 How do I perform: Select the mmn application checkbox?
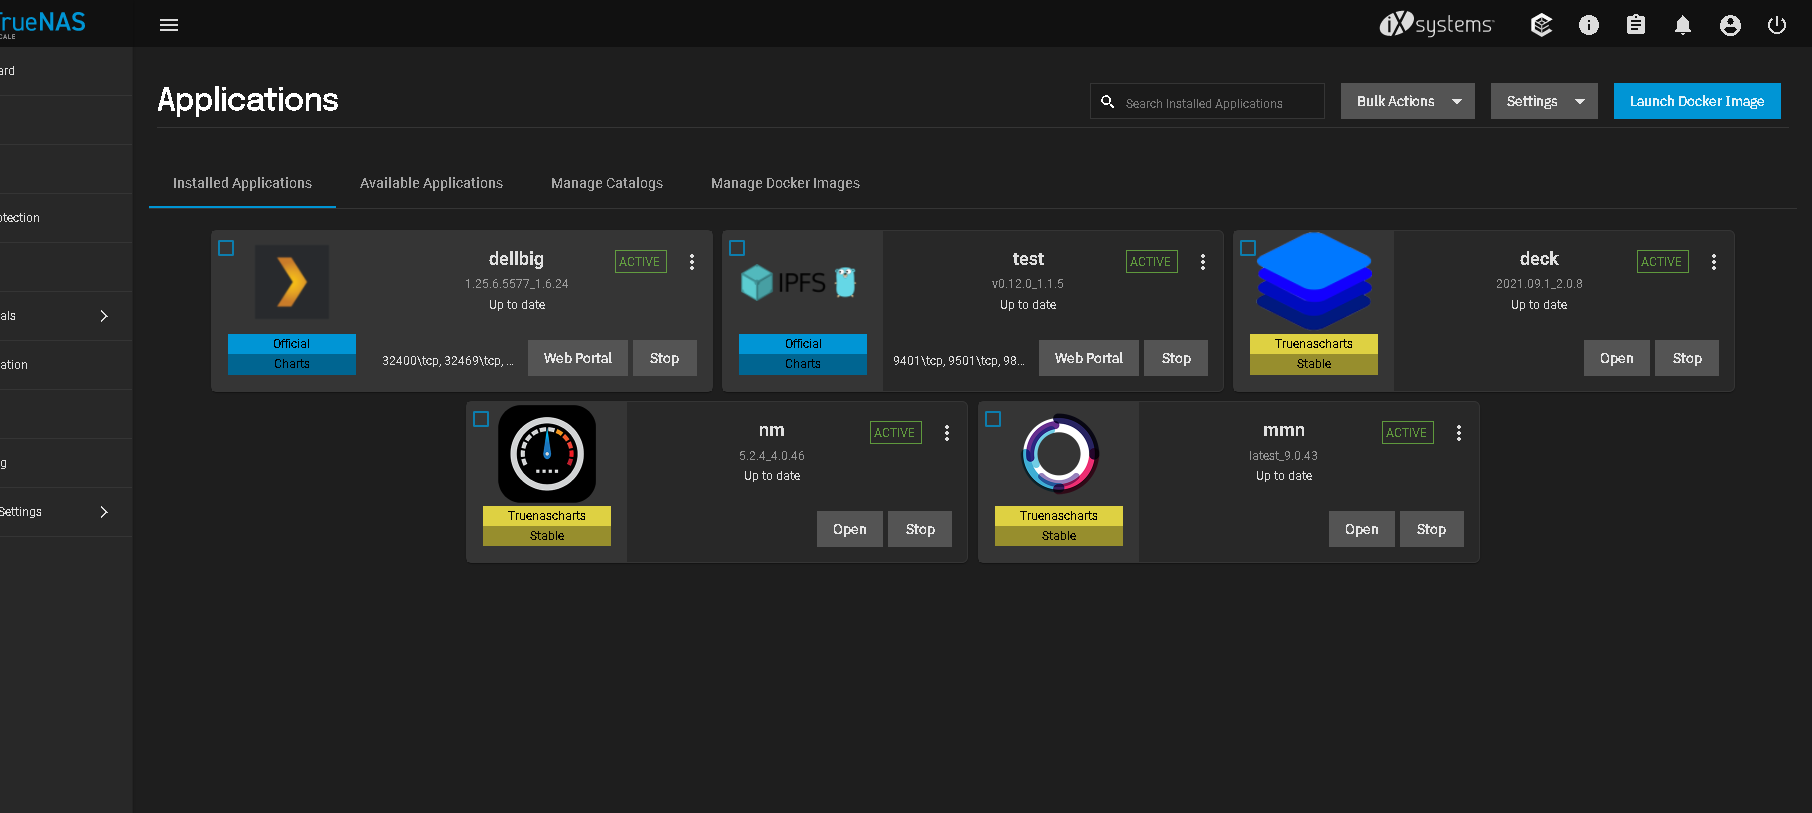(993, 419)
